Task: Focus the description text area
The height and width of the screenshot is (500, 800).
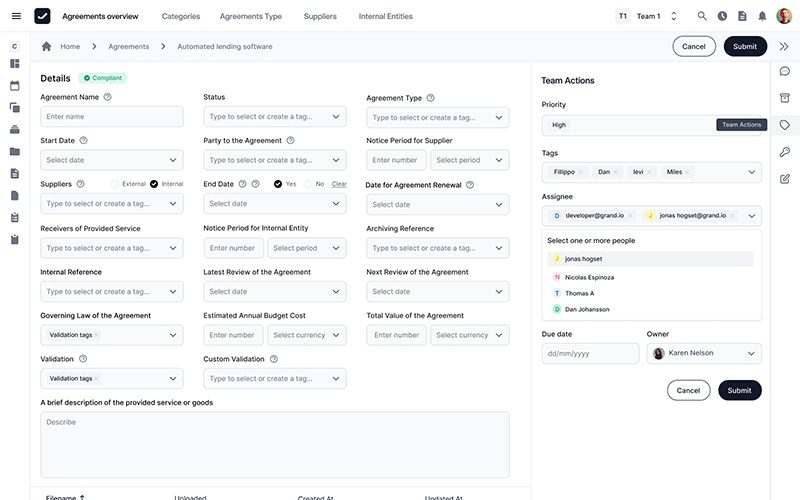Action: pyautogui.click(x=274, y=445)
